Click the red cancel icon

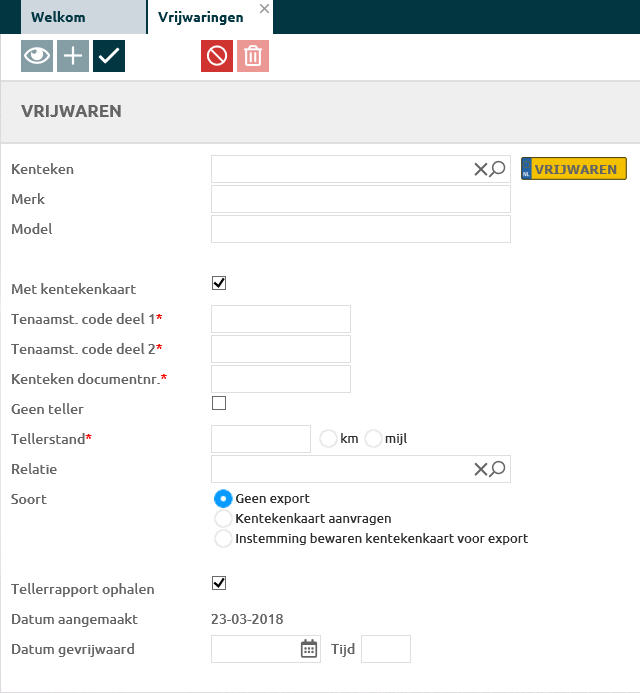coord(217,57)
